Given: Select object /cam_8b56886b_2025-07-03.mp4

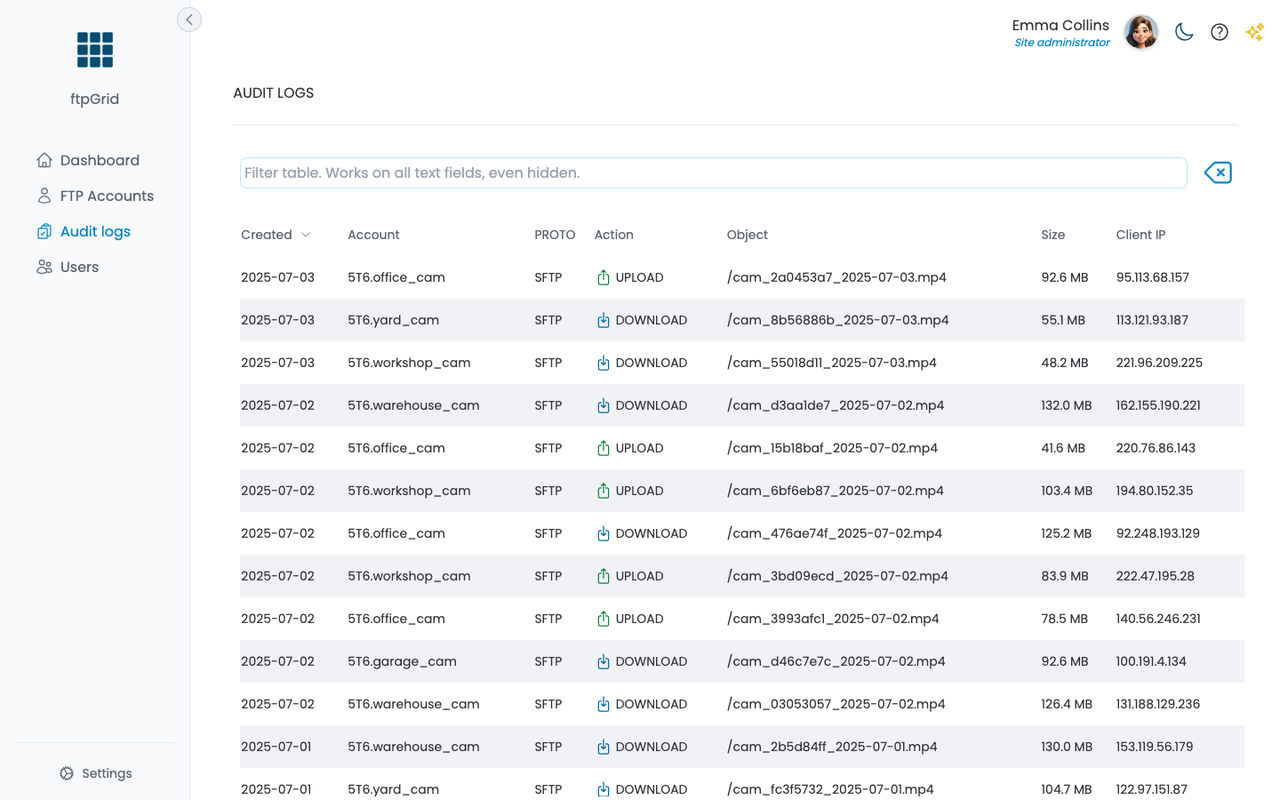Looking at the screenshot, I should pyautogui.click(x=838, y=320).
